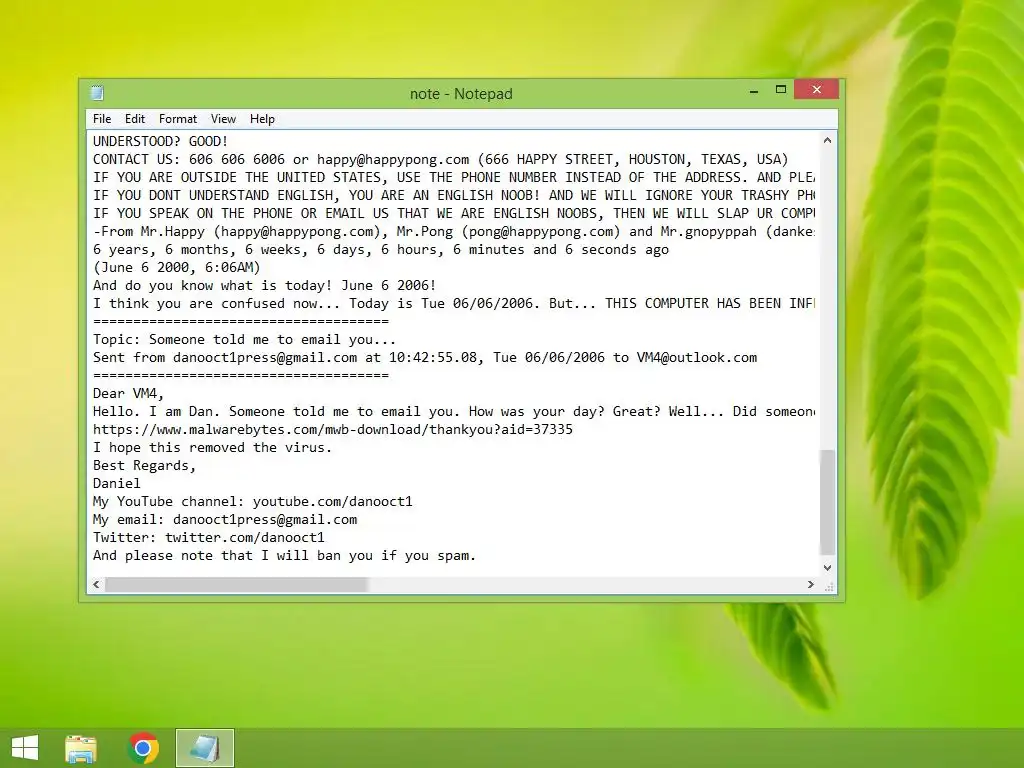
Task: Click the 'CONTACT US: 606 606 6006' line
Action: click(x=440, y=159)
